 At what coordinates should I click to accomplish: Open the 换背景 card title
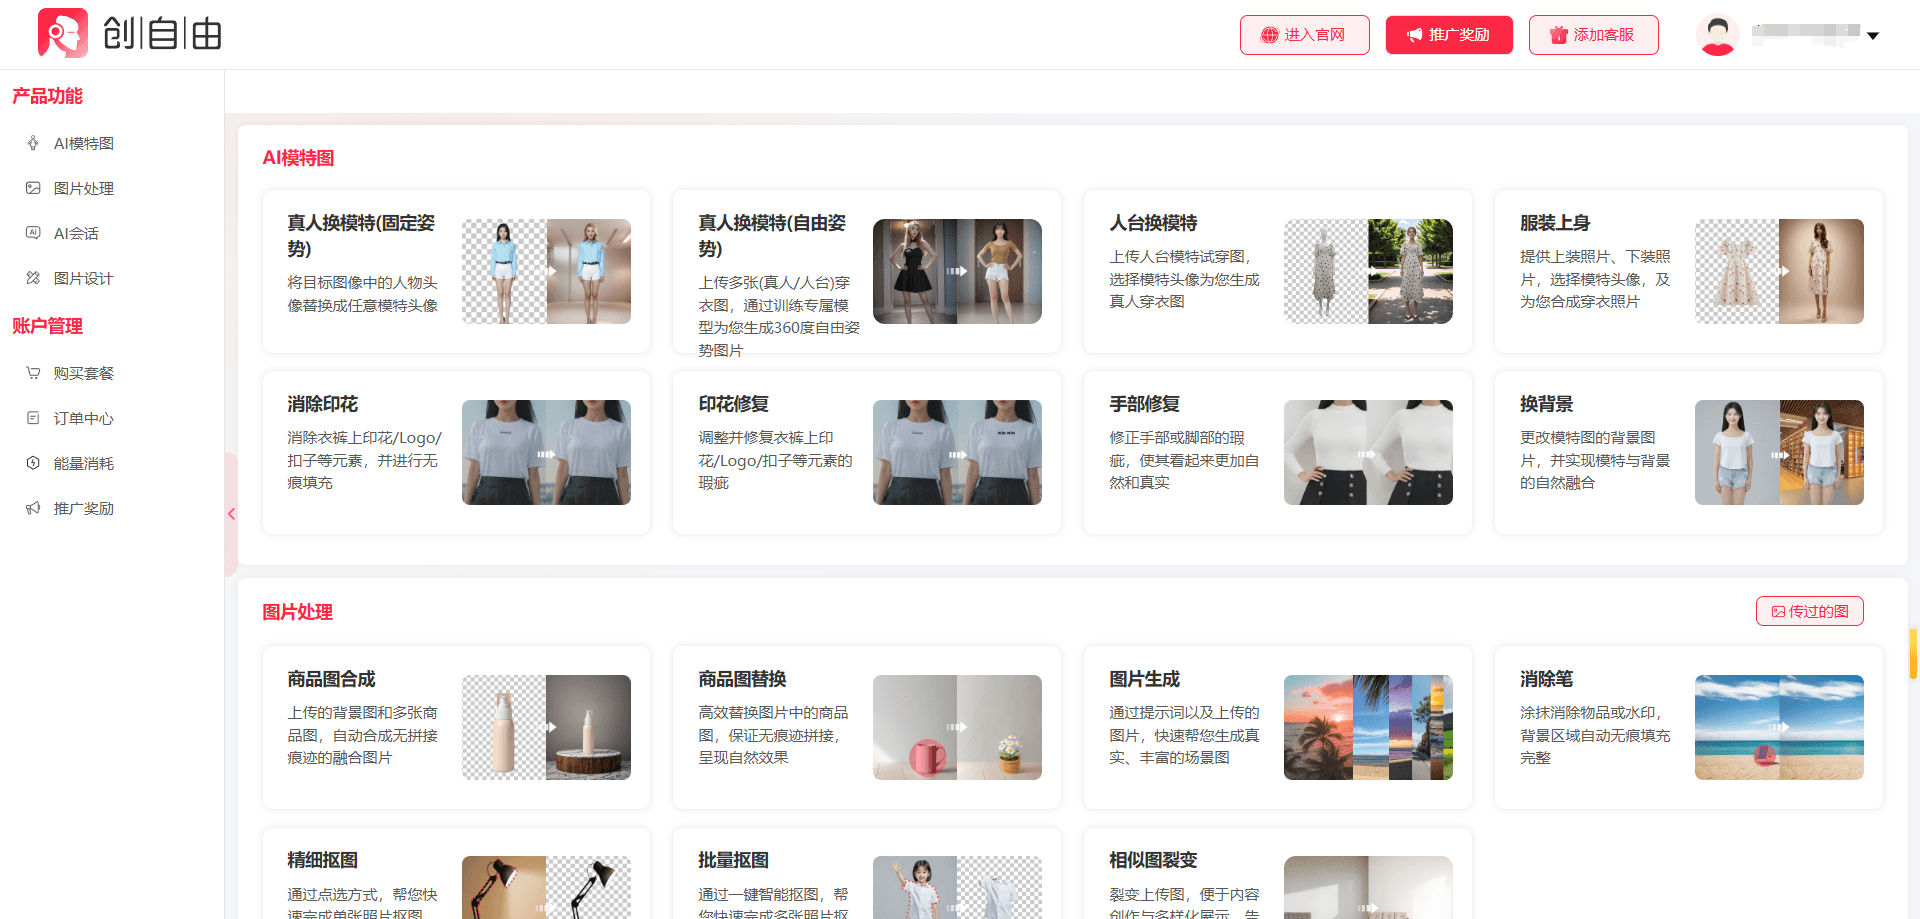click(x=1546, y=404)
